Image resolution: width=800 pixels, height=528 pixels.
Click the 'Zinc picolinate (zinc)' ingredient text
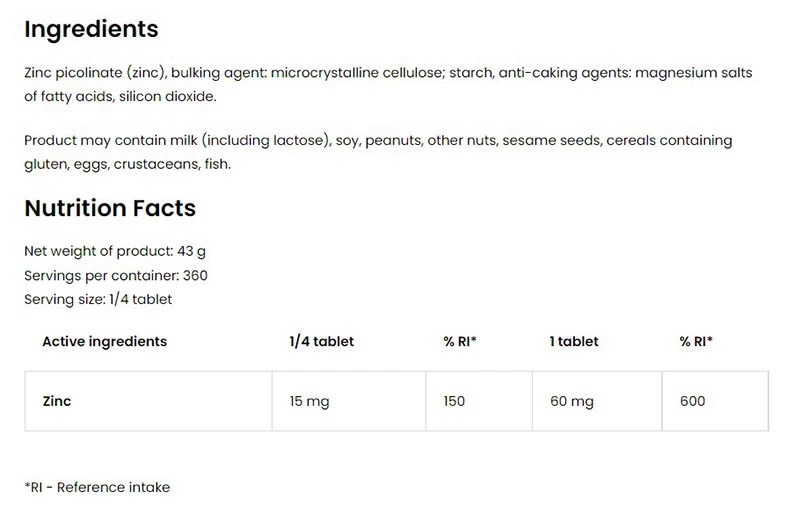click(x=93, y=74)
